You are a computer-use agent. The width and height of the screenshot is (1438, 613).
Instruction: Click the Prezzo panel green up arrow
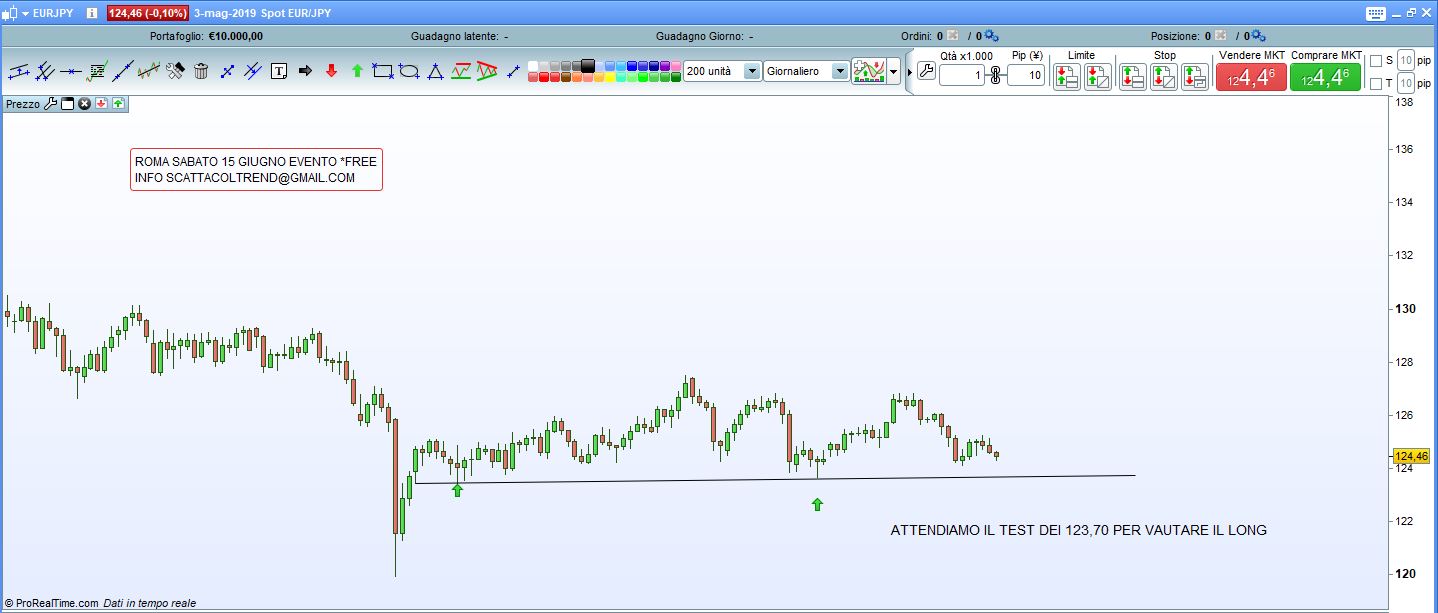[x=118, y=103]
